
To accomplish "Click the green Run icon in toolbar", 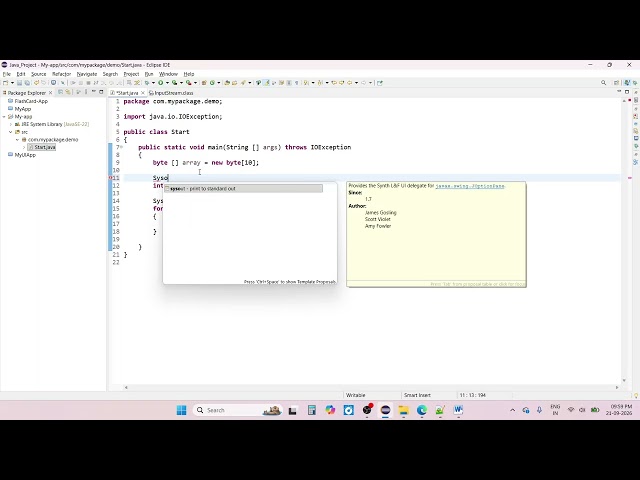I will [161, 83].
